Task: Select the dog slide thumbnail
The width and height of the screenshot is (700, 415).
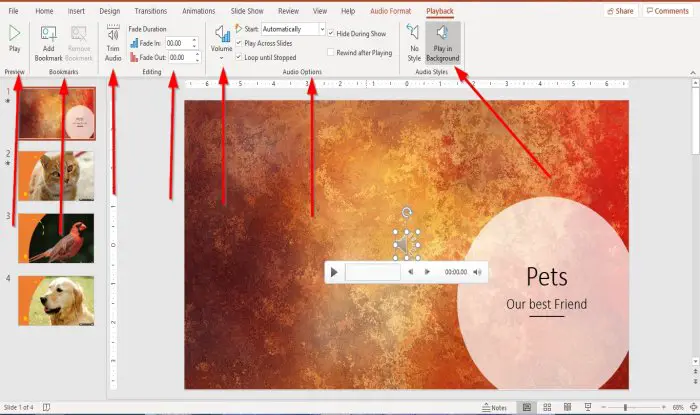Action: [x=56, y=301]
